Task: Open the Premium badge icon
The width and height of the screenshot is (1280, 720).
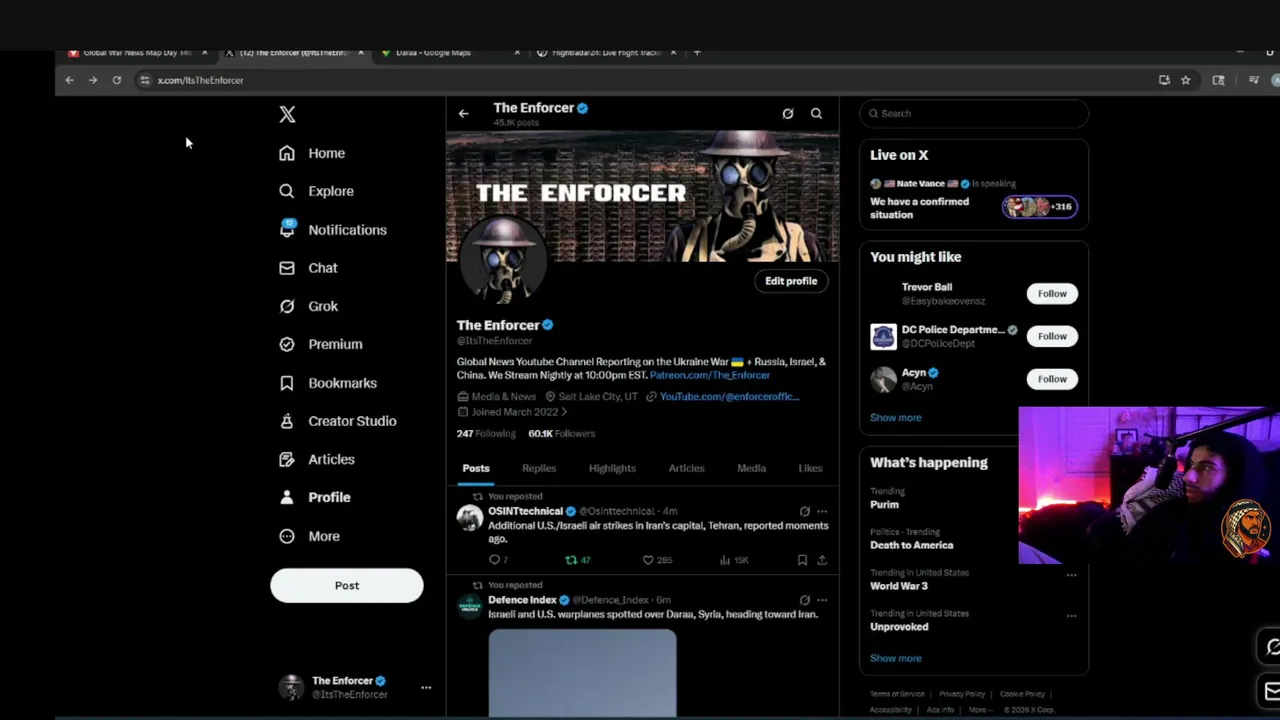Action: pos(287,344)
